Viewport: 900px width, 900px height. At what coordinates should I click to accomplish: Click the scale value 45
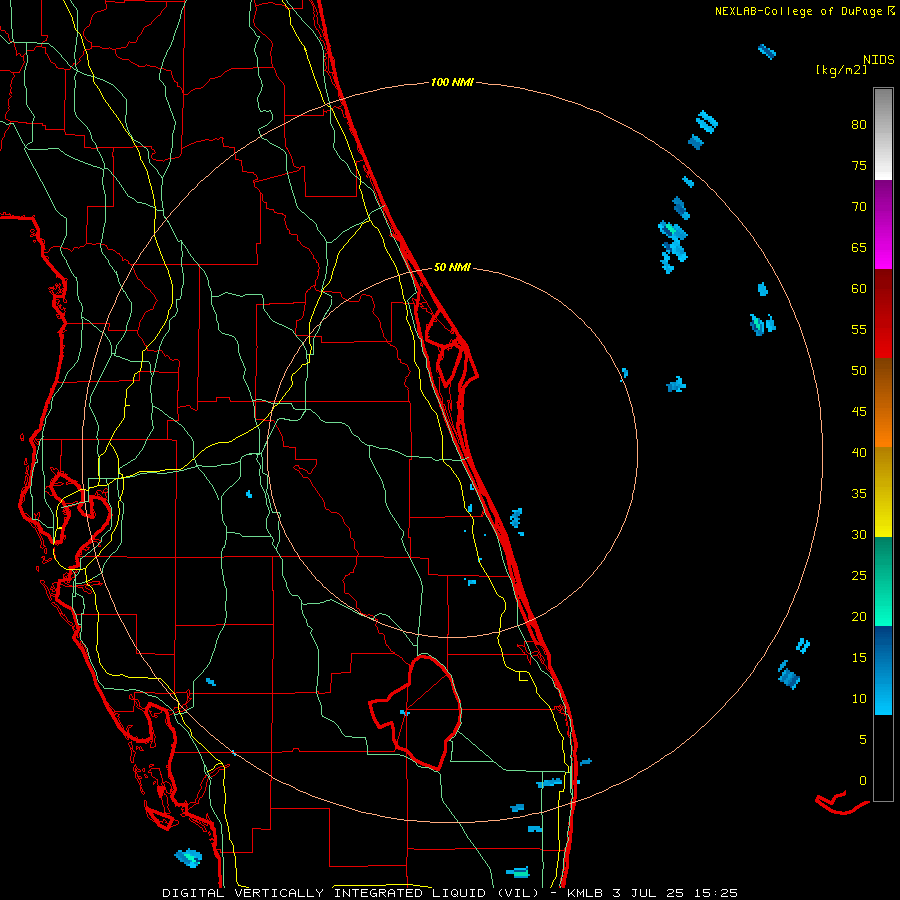pos(859,412)
